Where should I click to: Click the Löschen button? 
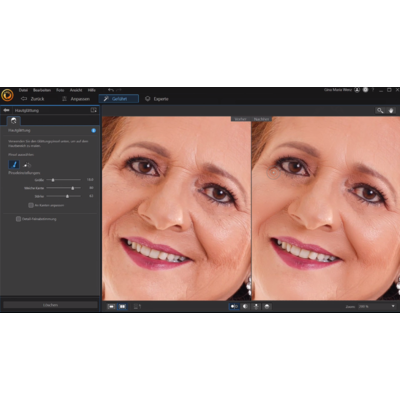click(50, 305)
